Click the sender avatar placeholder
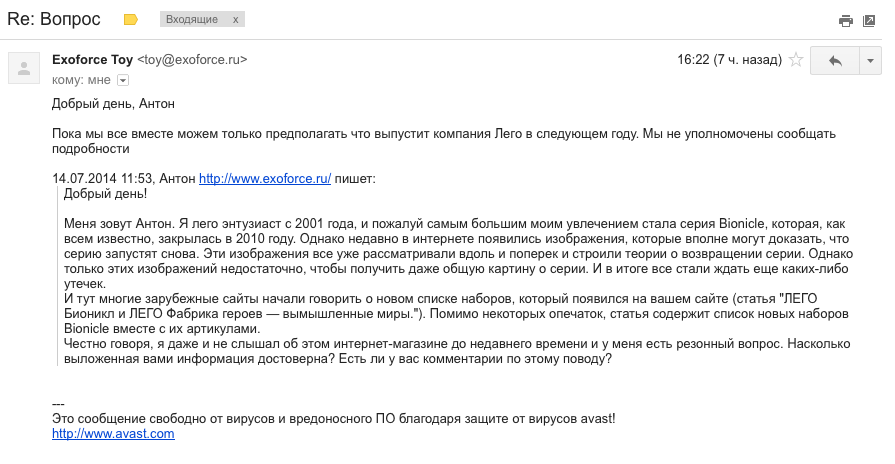 point(24,68)
